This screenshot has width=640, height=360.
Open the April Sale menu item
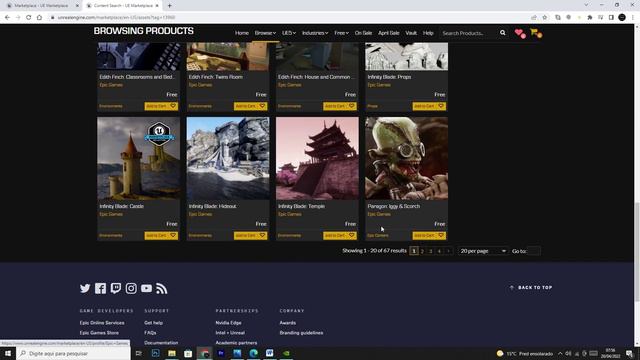[389, 33]
